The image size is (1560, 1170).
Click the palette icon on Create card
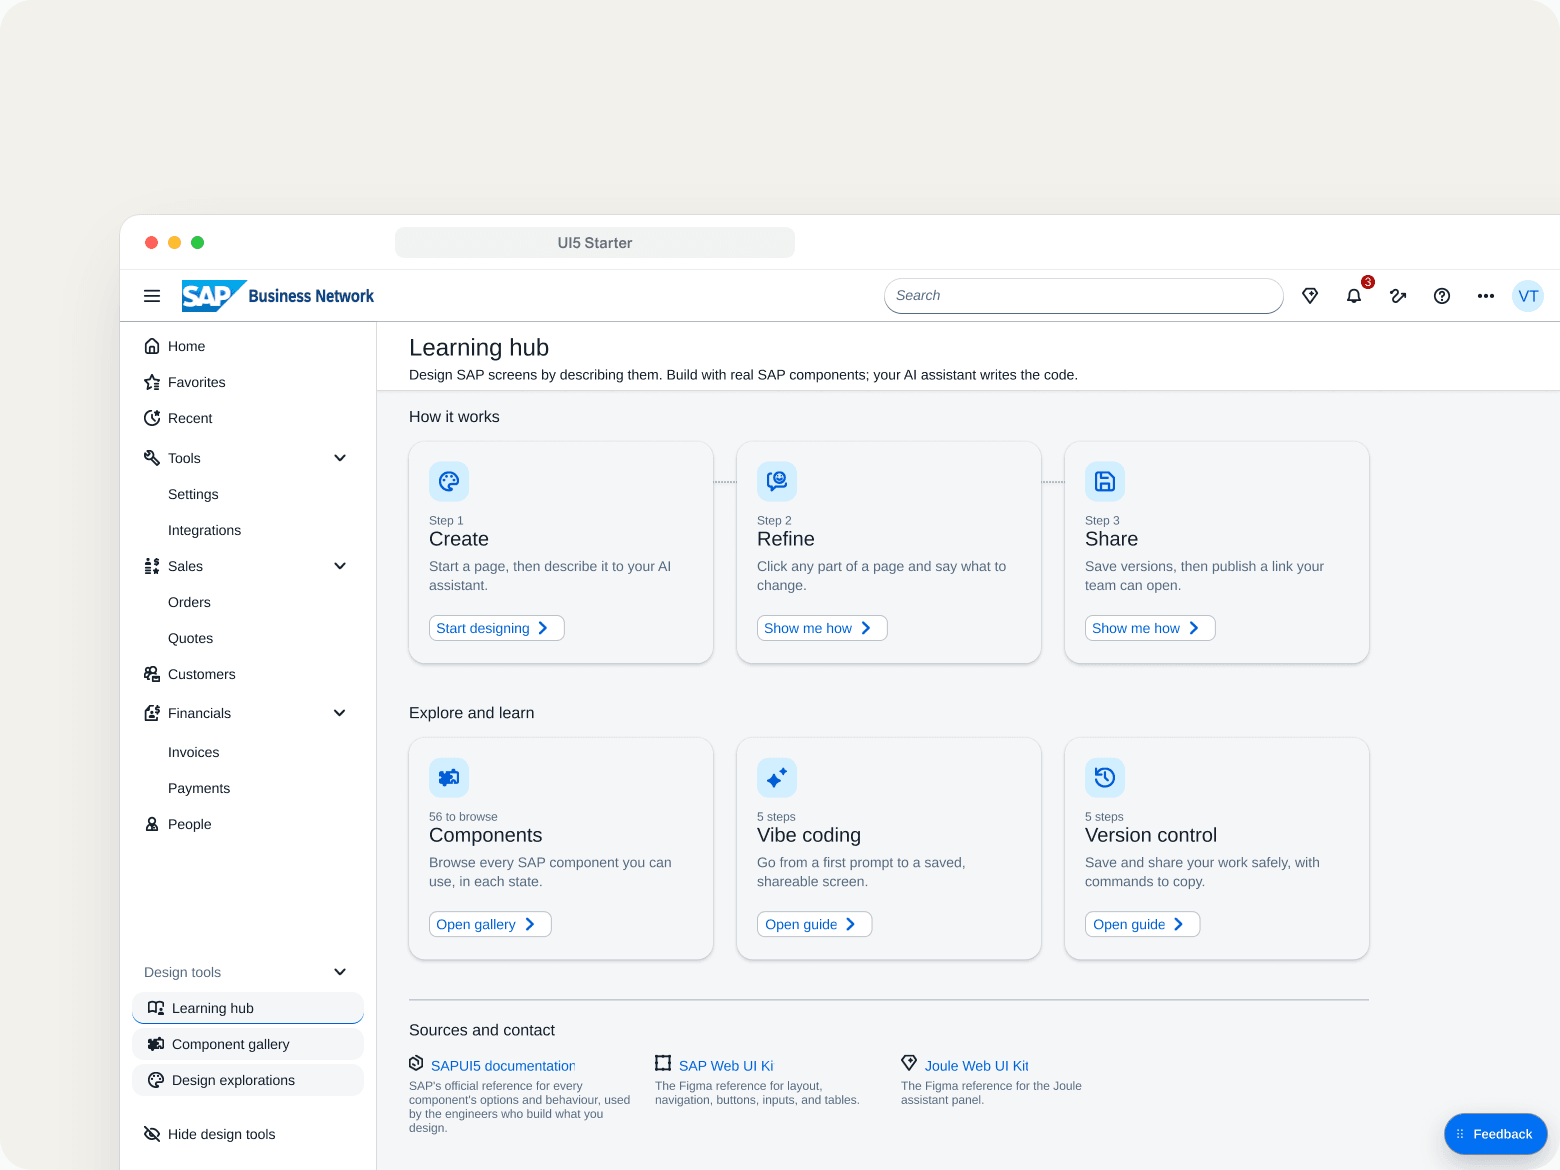[x=449, y=482]
